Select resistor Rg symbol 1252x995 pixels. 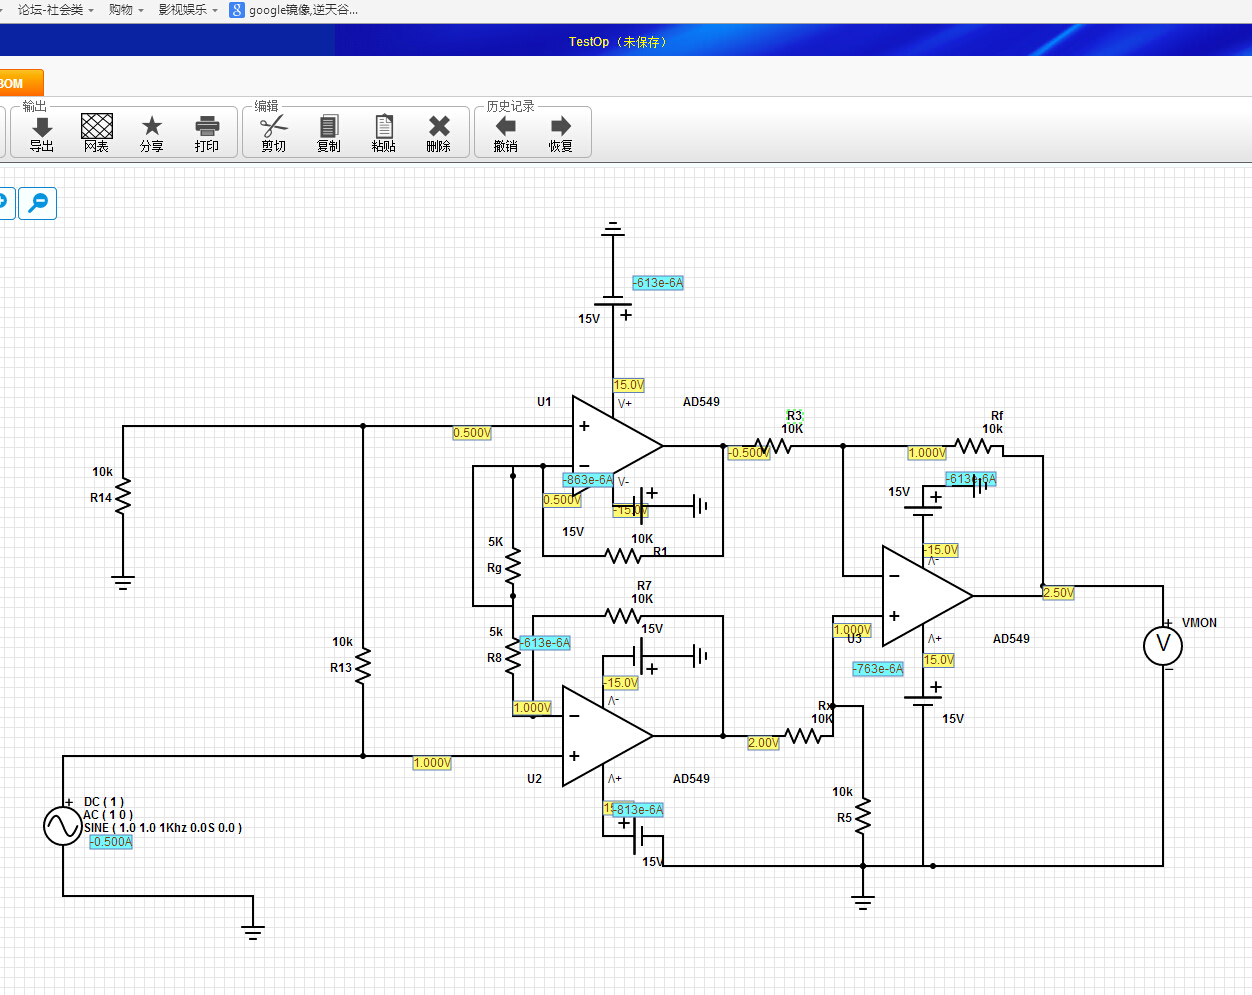(x=513, y=567)
